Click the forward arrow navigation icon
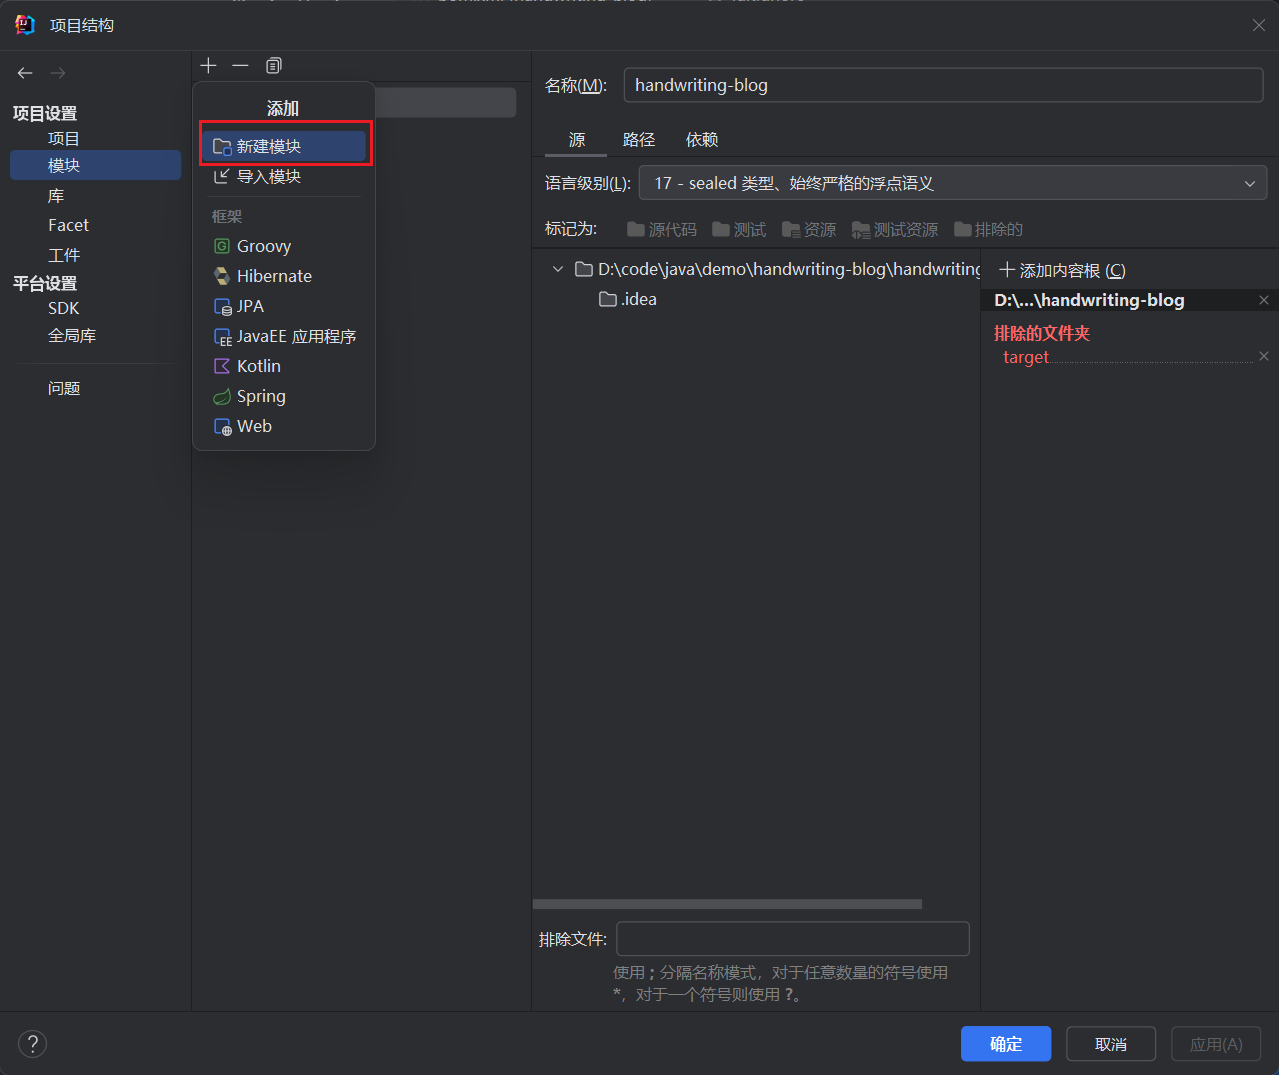This screenshot has height=1075, width=1279. [x=58, y=73]
